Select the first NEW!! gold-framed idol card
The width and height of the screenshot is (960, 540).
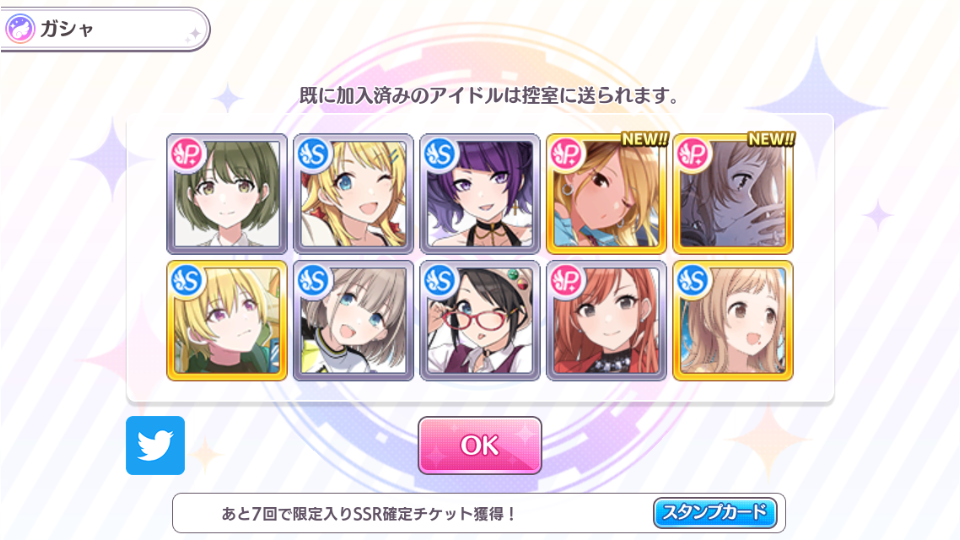606,193
